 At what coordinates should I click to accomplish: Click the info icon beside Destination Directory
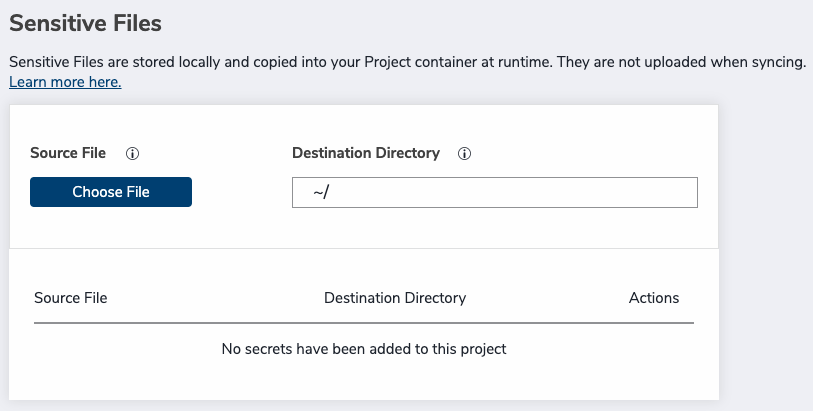coord(464,154)
